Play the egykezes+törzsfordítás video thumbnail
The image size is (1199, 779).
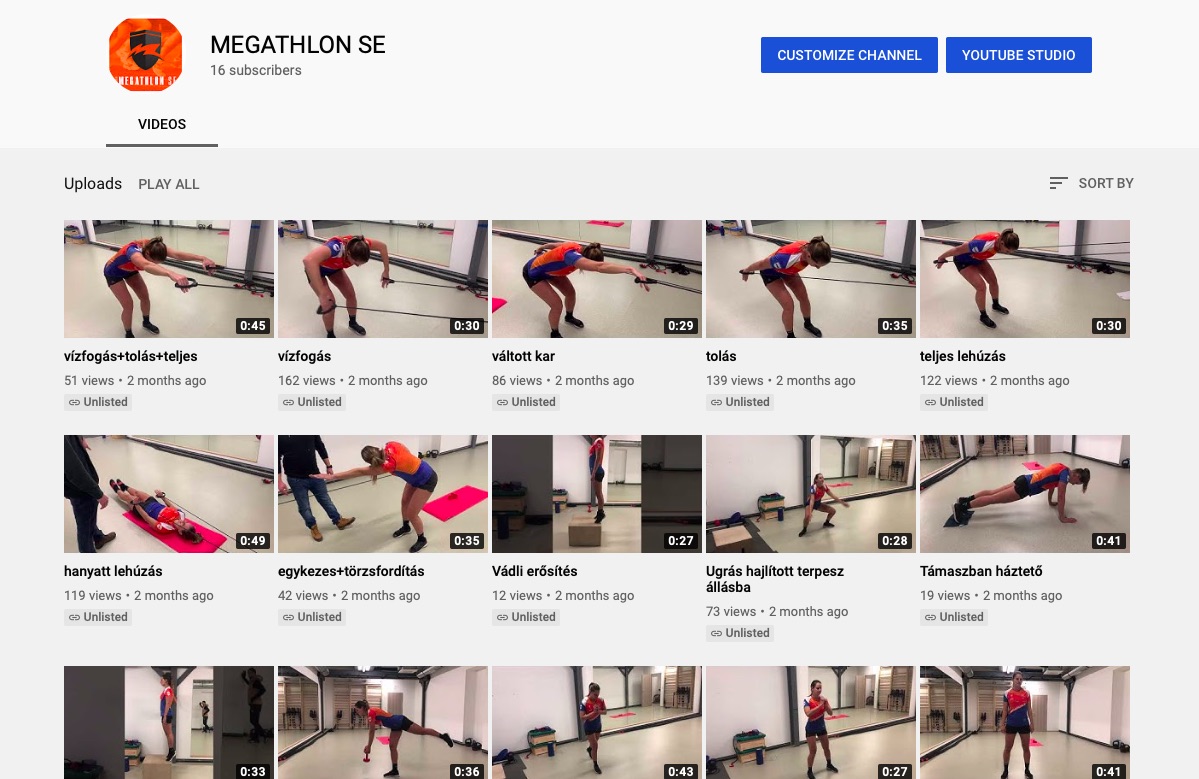[383, 494]
